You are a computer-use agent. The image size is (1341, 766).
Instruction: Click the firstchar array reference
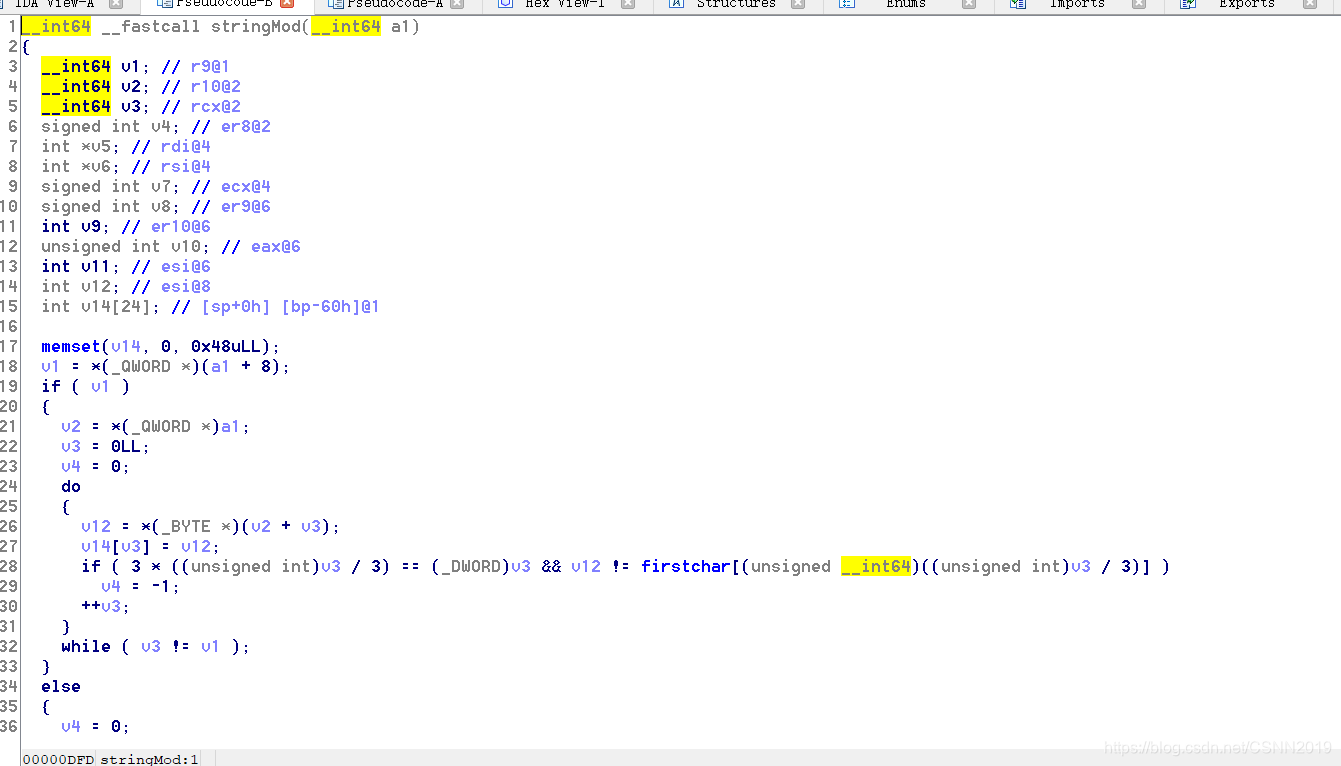point(685,566)
